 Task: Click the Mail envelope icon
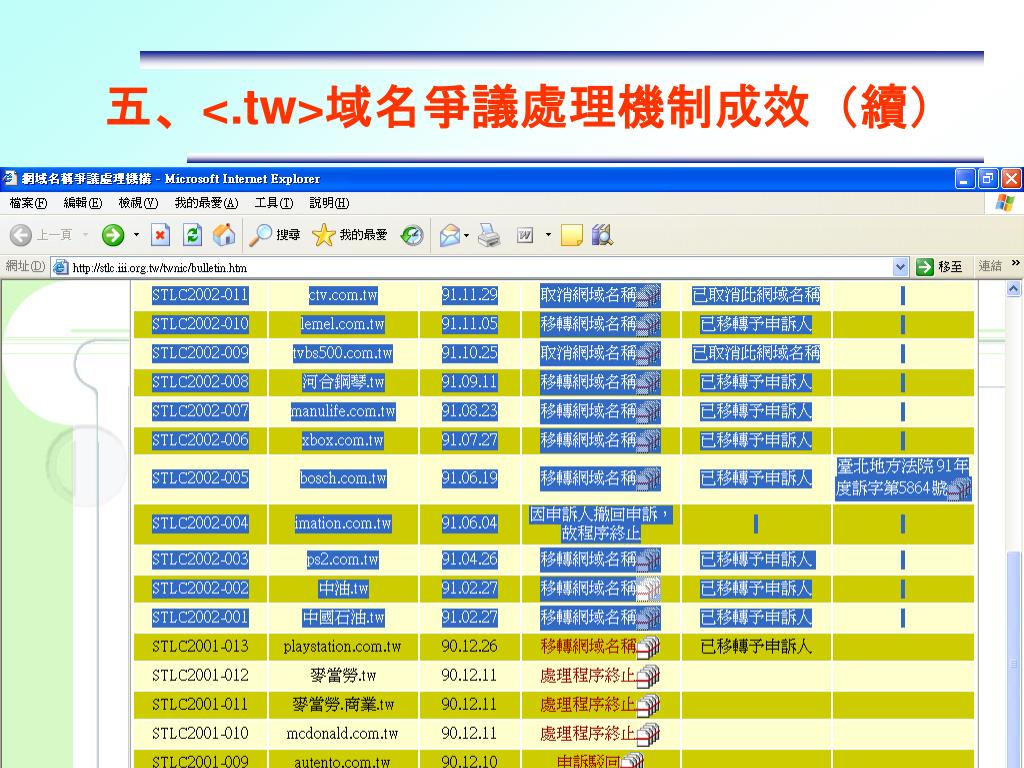point(450,234)
